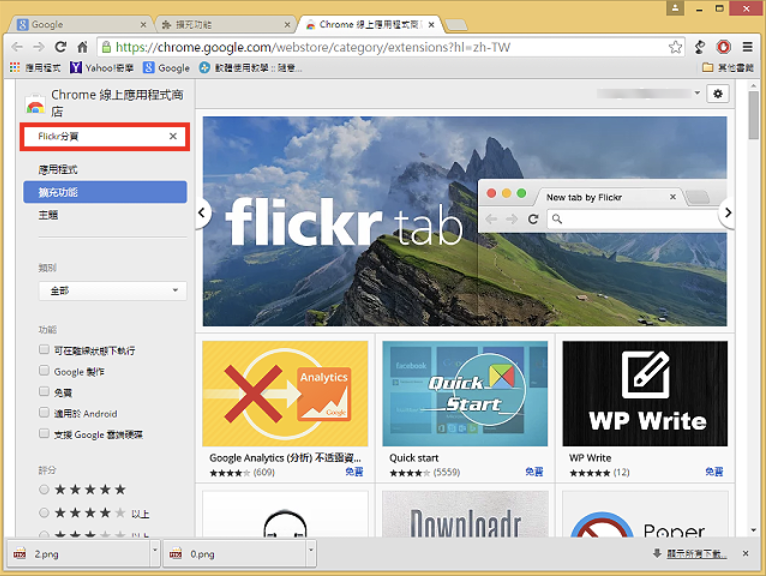Toggle the Android availability checkbox

44,413
